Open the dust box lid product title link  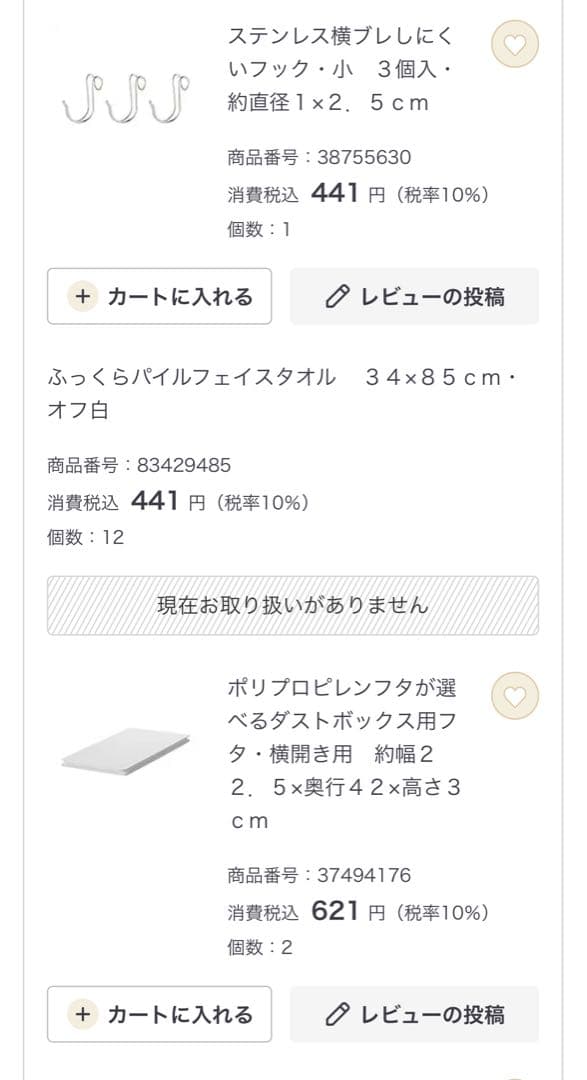tap(340, 750)
